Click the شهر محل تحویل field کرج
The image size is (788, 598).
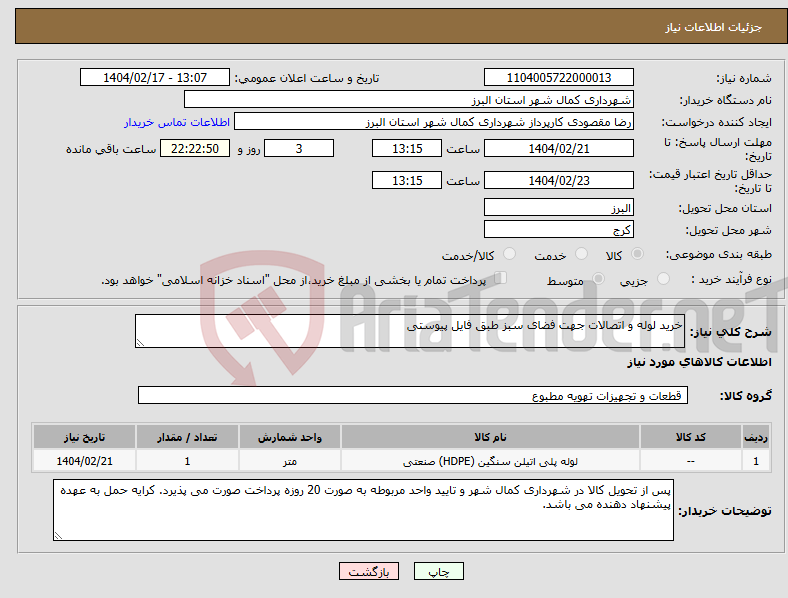point(558,229)
